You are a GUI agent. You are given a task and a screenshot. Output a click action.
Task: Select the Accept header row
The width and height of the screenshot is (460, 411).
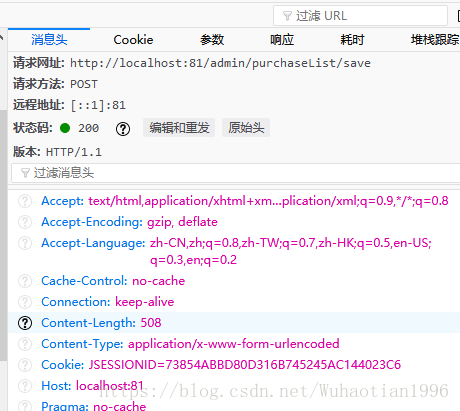(234, 201)
